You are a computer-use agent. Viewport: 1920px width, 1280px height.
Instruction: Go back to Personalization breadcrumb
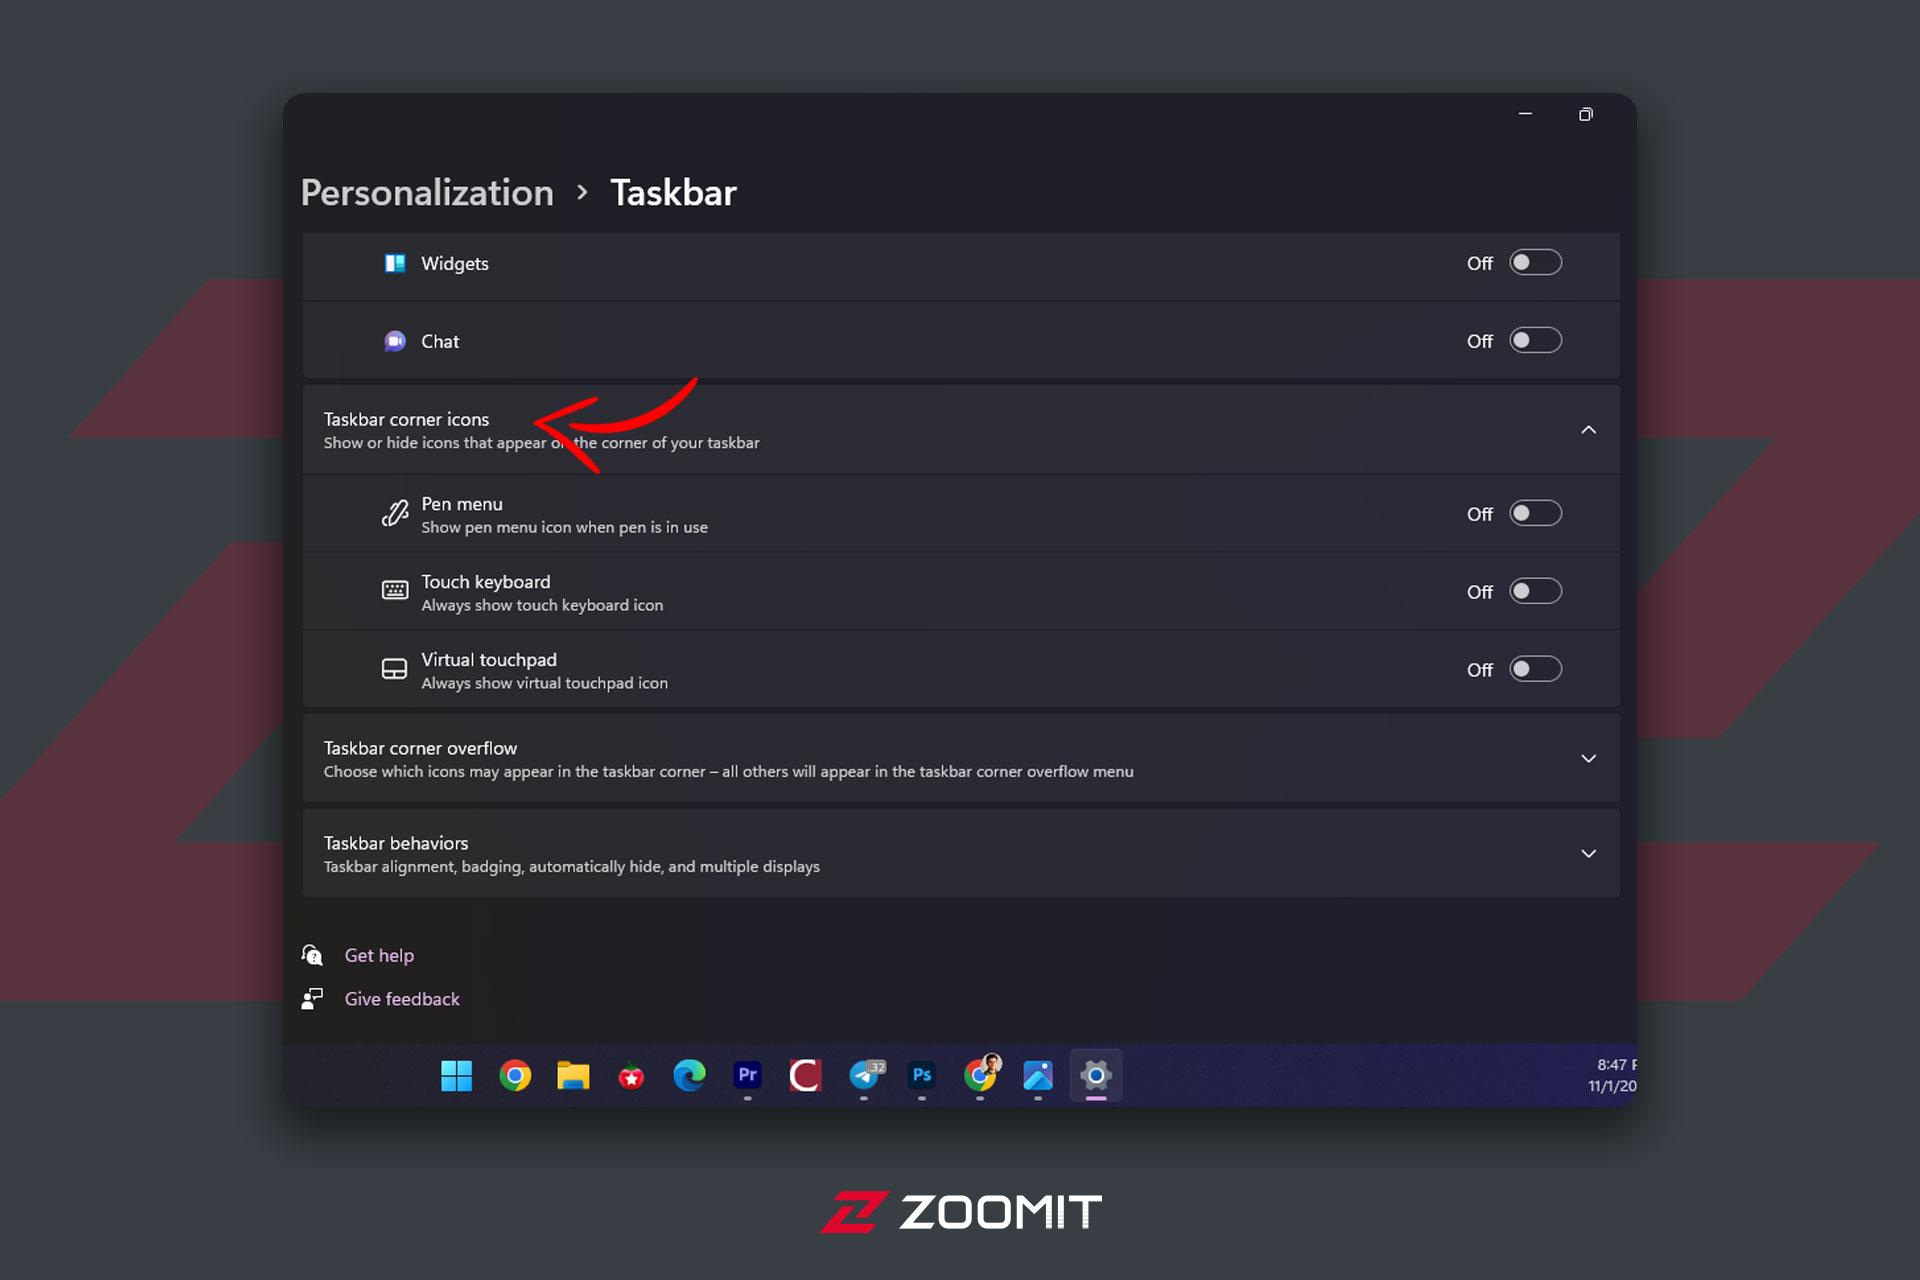click(x=427, y=193)
